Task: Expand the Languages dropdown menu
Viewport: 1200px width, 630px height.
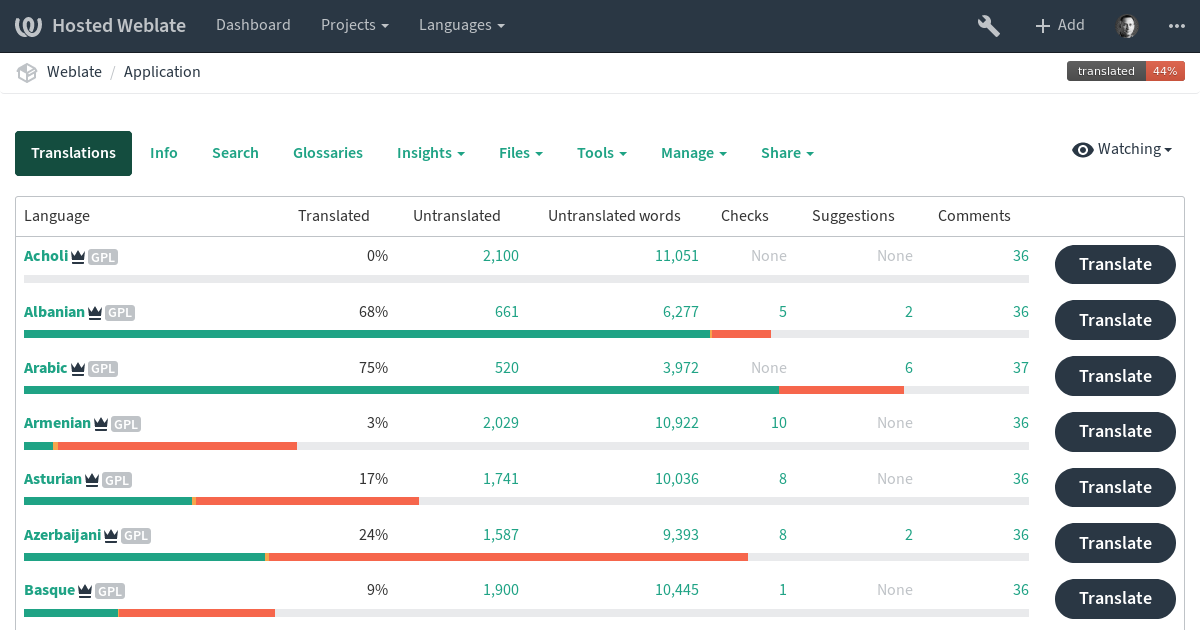Action: pyautogui.click(x=461, y=26)
